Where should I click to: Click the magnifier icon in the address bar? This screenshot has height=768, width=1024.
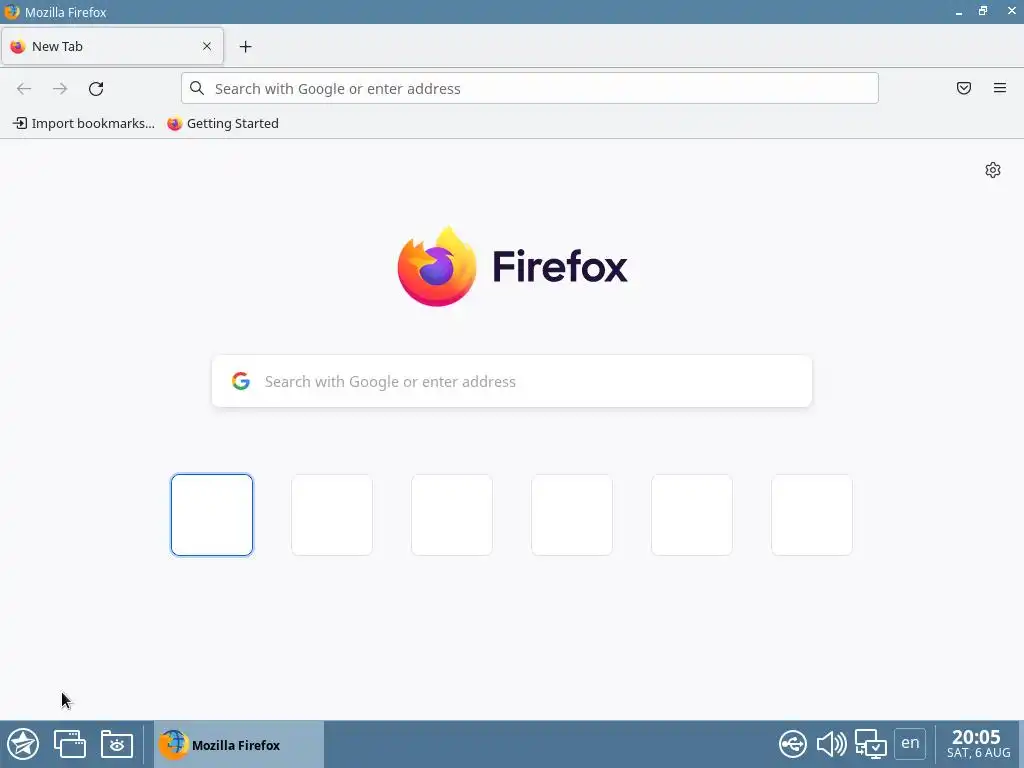(x=197, y=88)
